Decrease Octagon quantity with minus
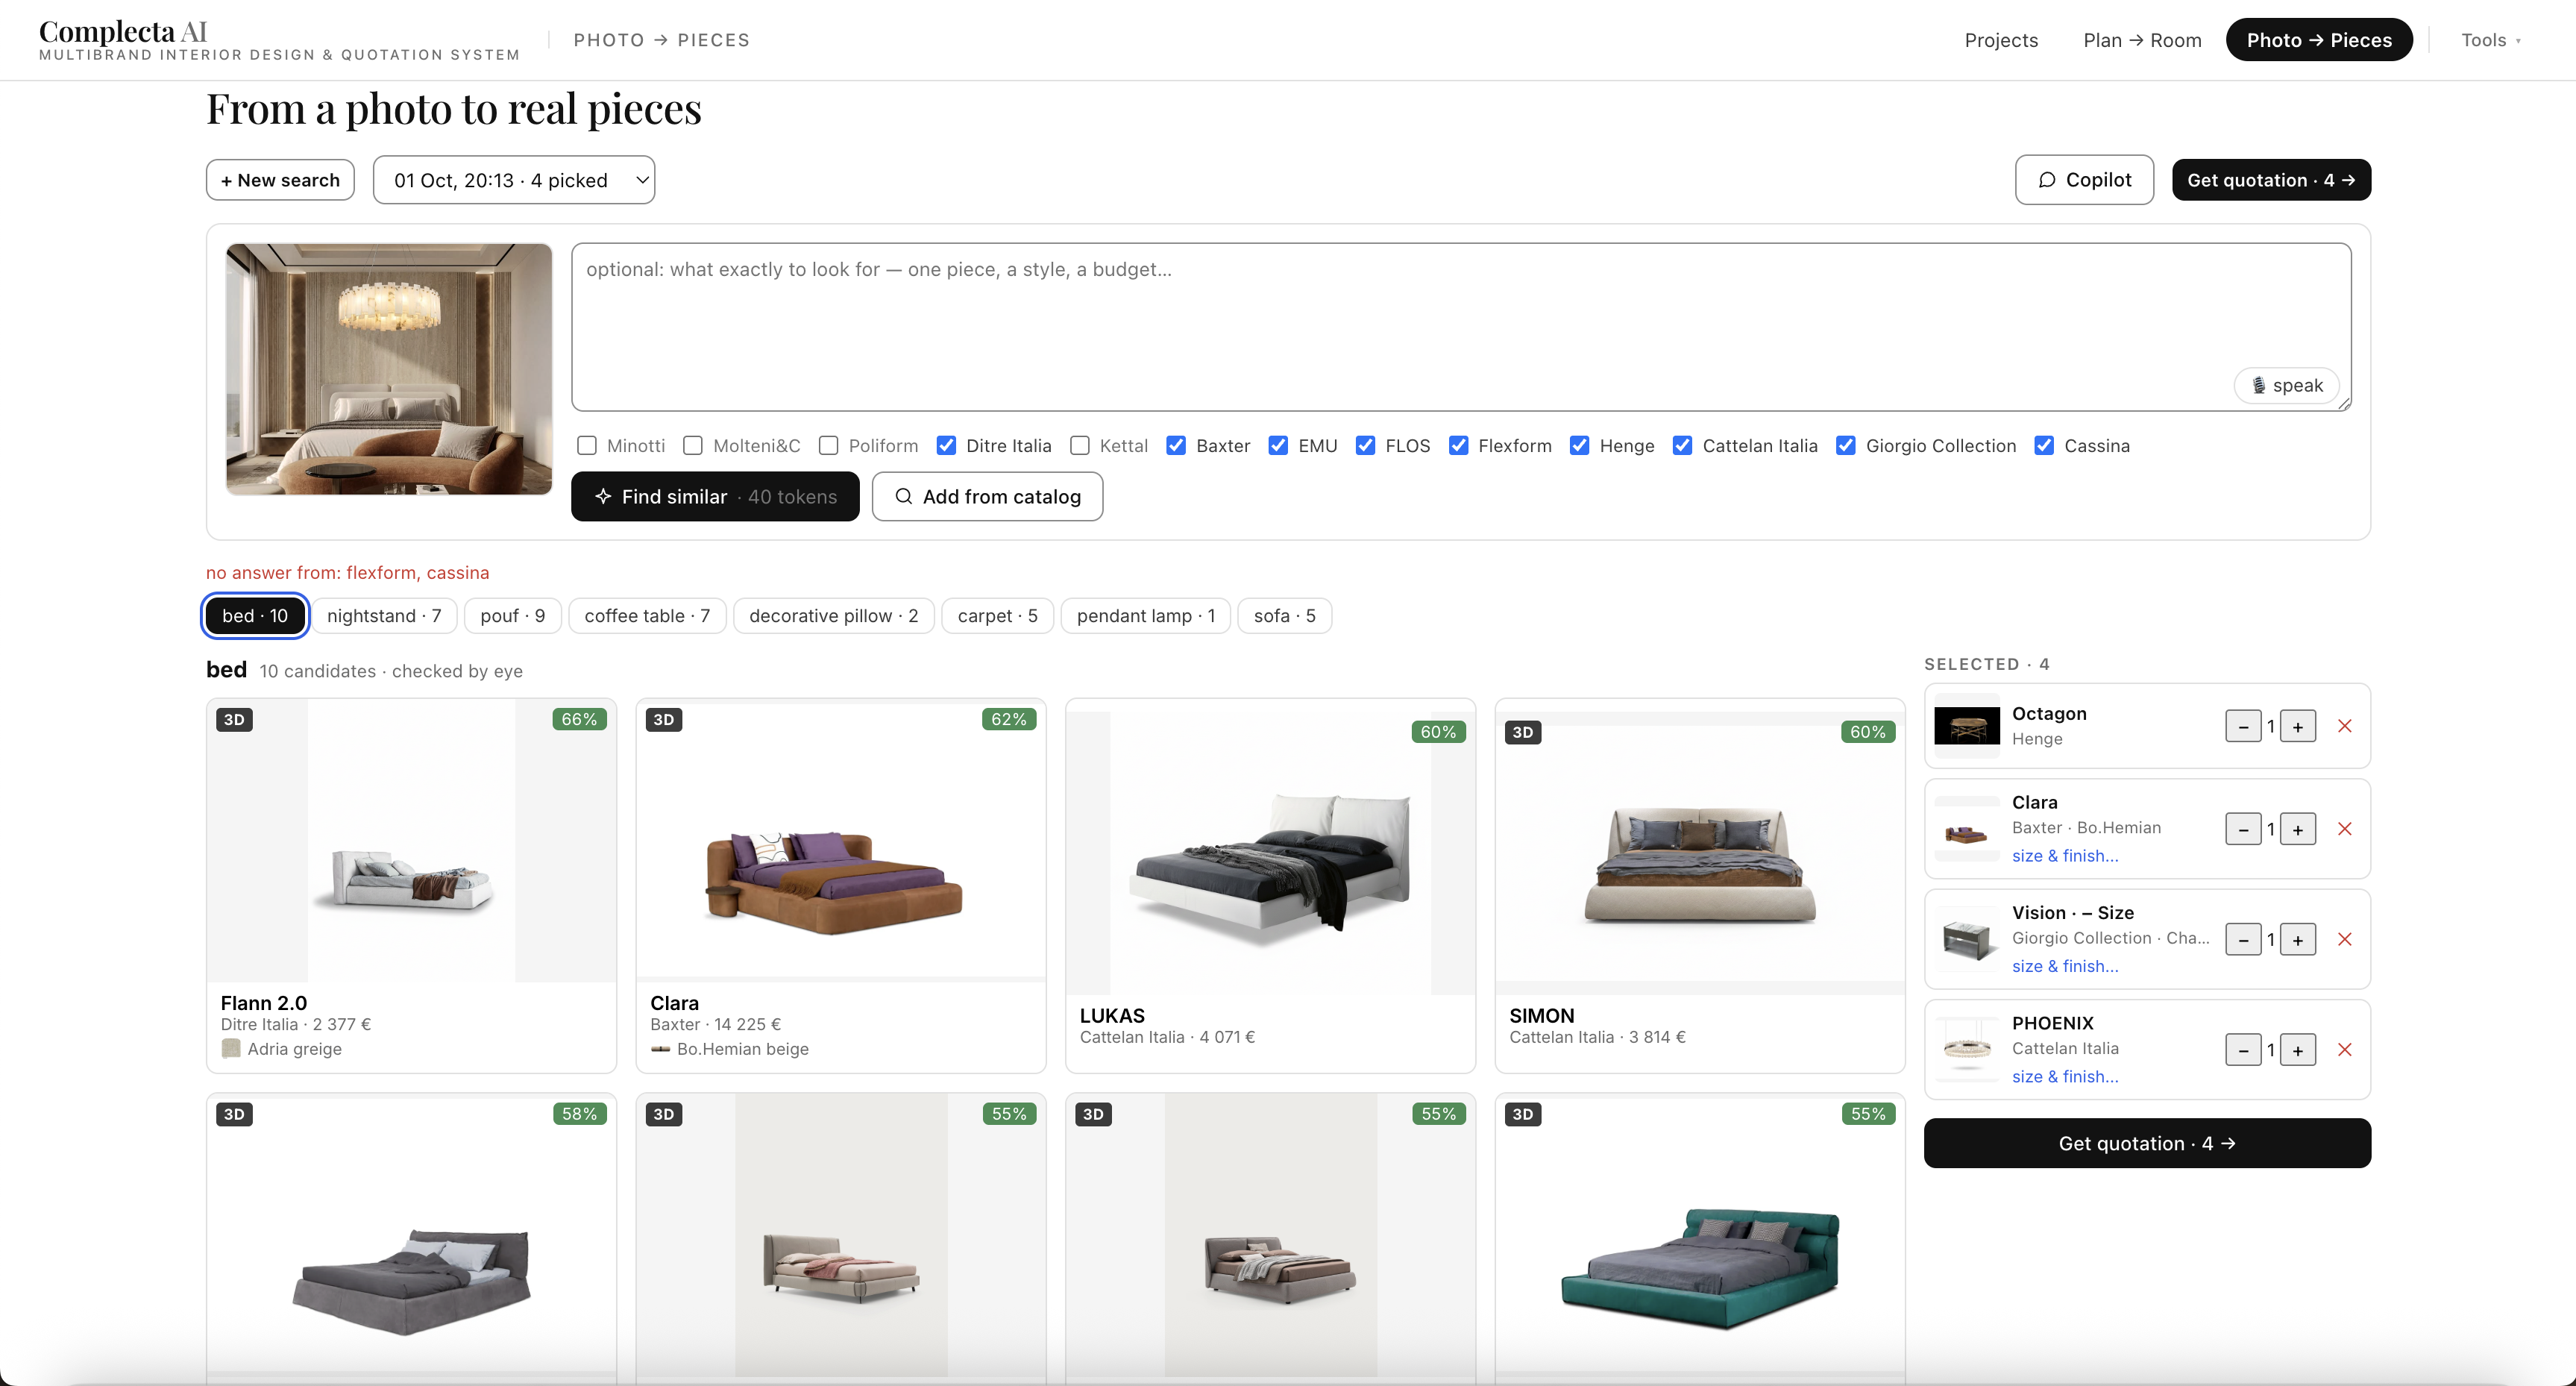This screenshot has height=1386, width=2576. coord(2243,727)
